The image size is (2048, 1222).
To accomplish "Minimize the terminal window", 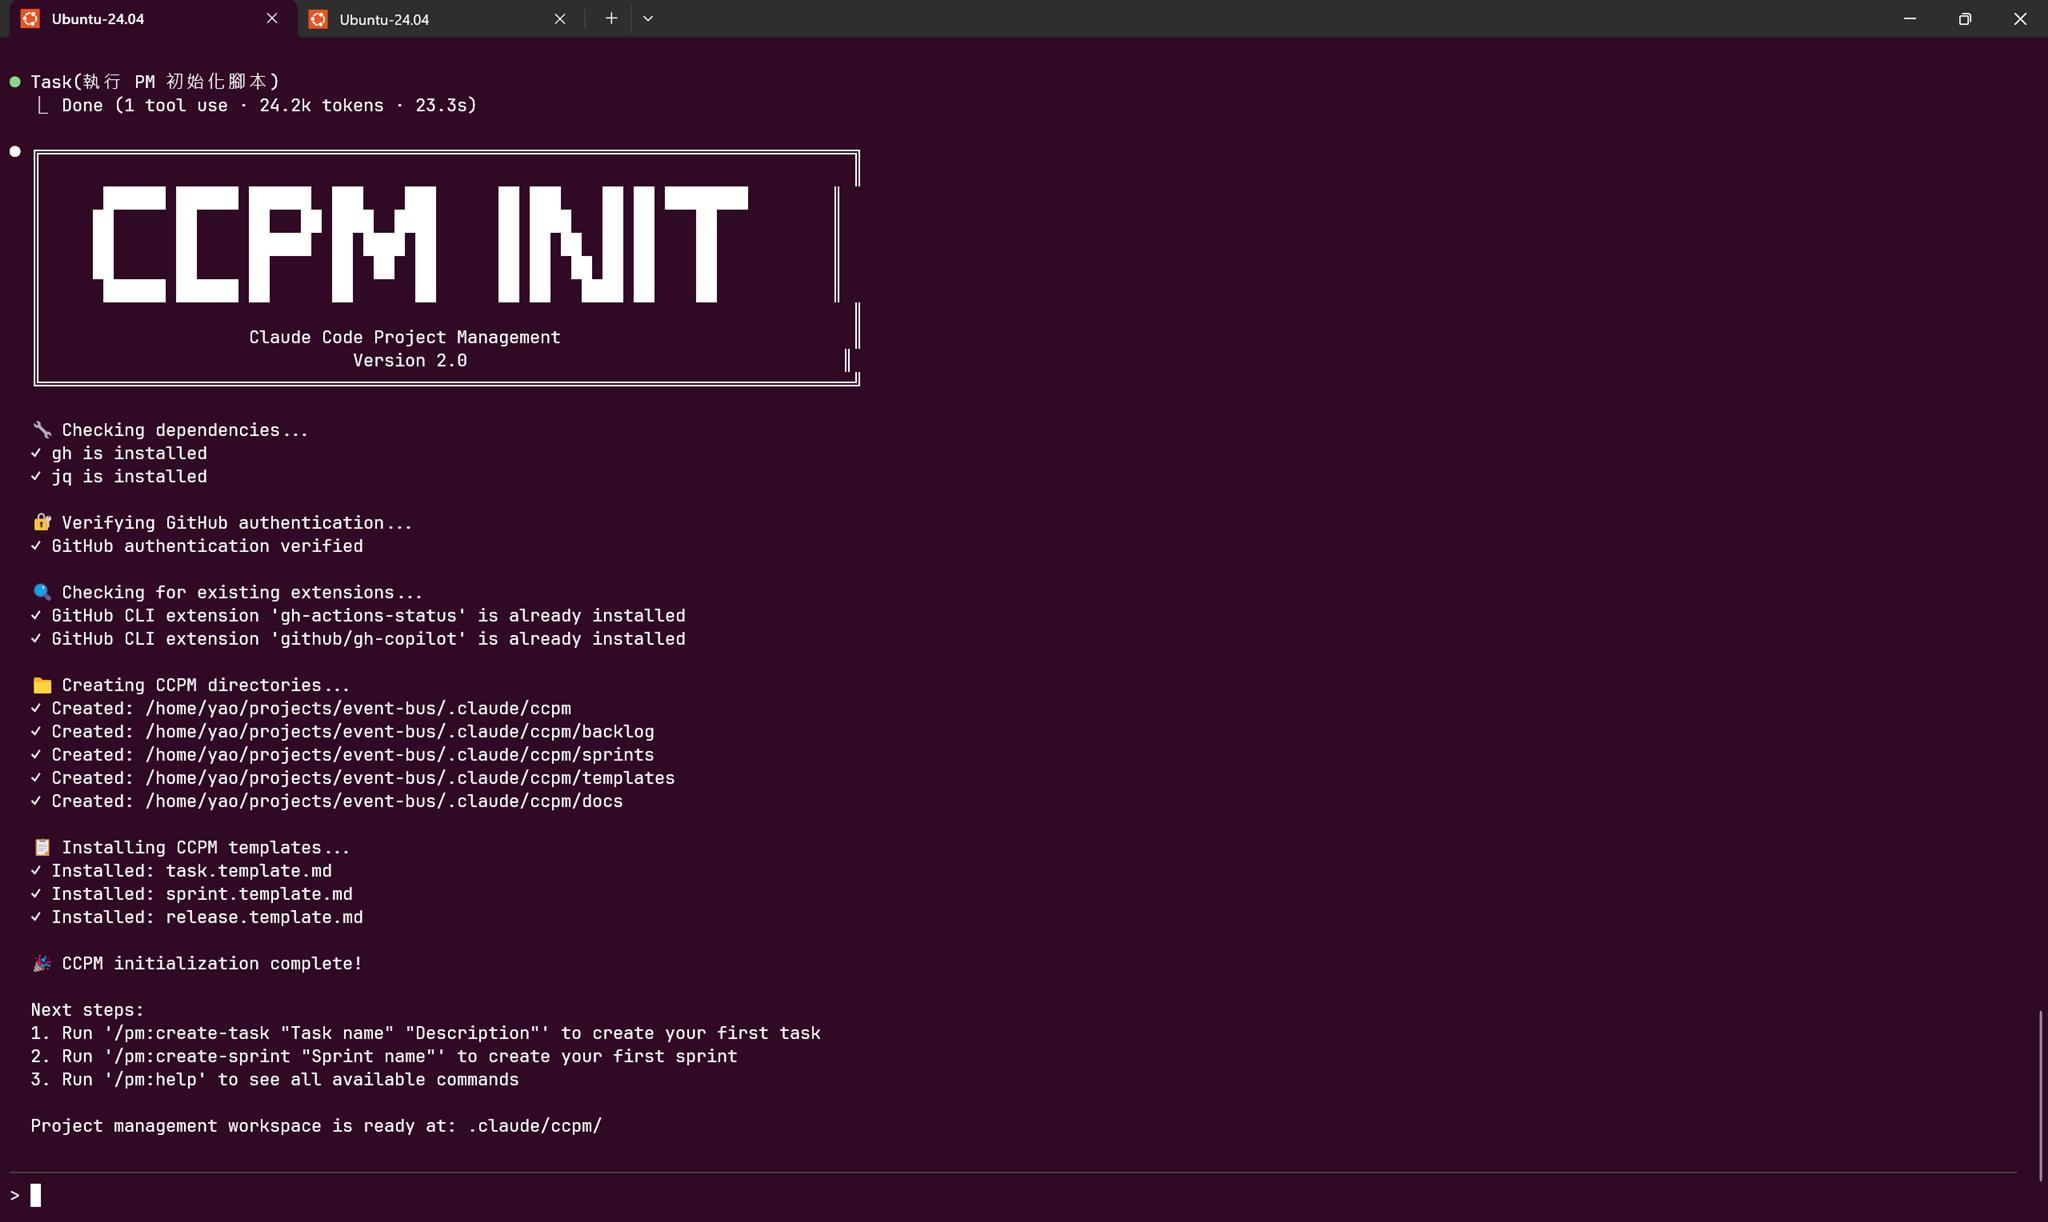I will click(x=1910, y=18).
